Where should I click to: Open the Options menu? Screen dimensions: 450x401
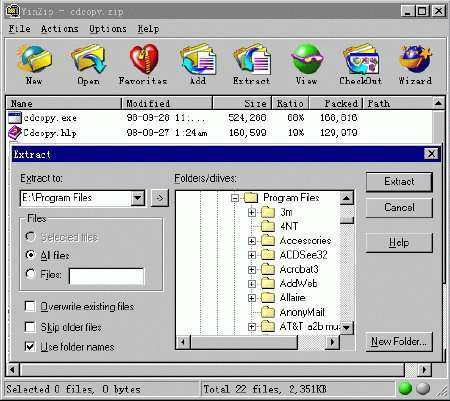click(x=108, y=29)
